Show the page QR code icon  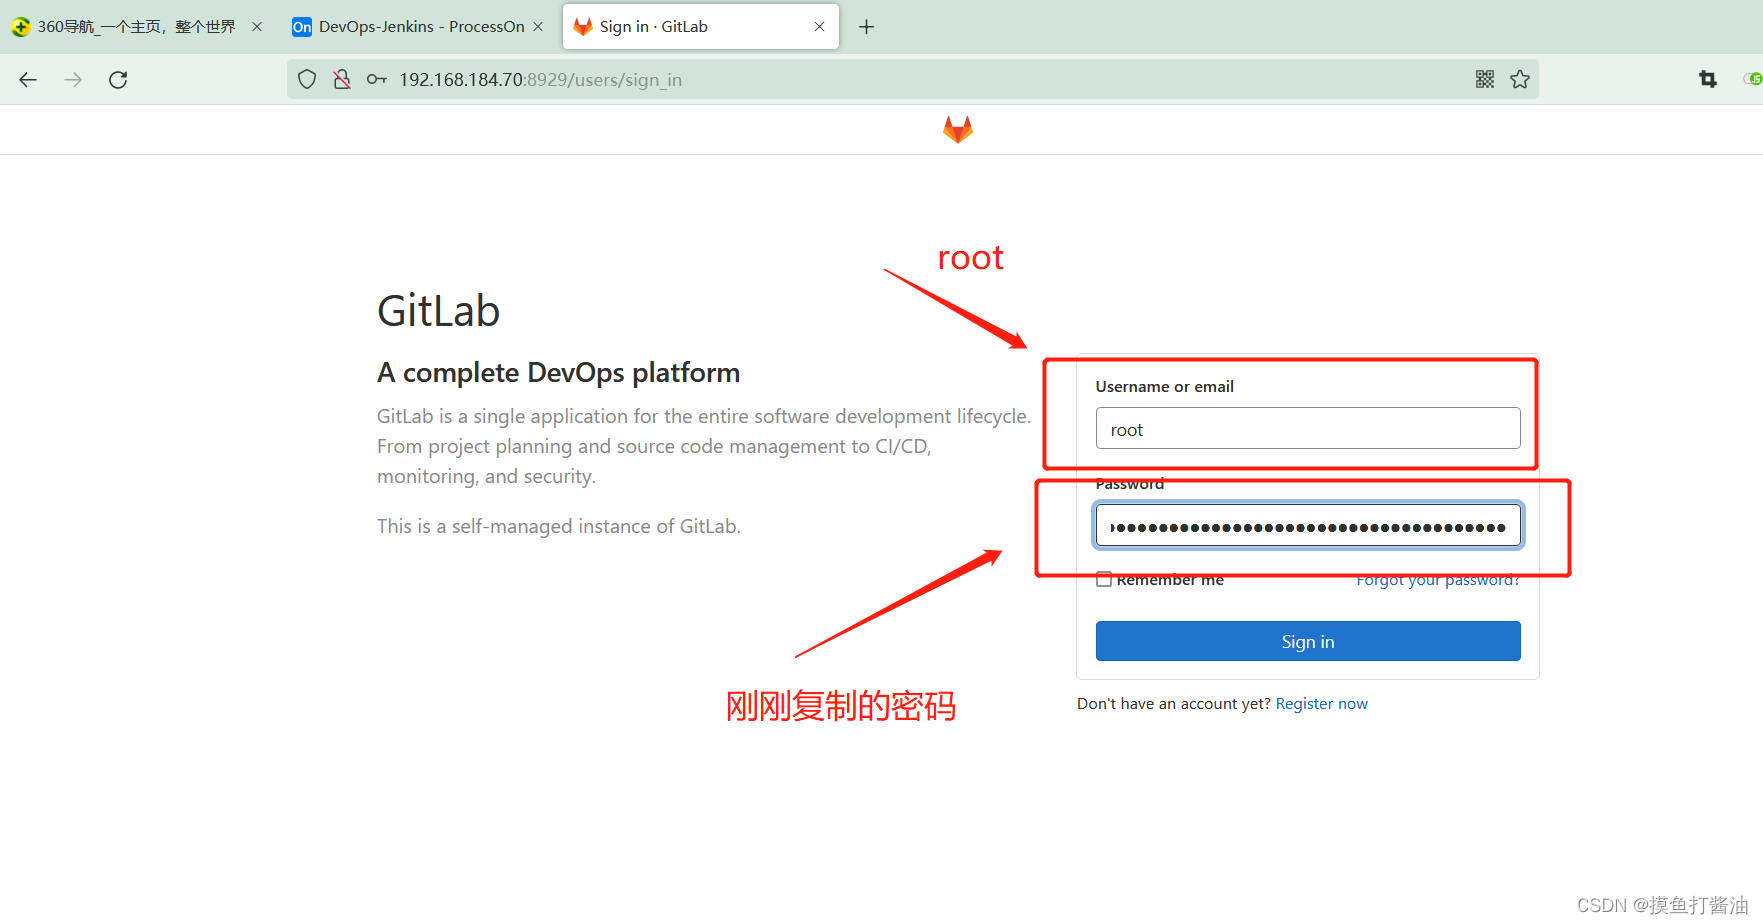point(1485,79)
